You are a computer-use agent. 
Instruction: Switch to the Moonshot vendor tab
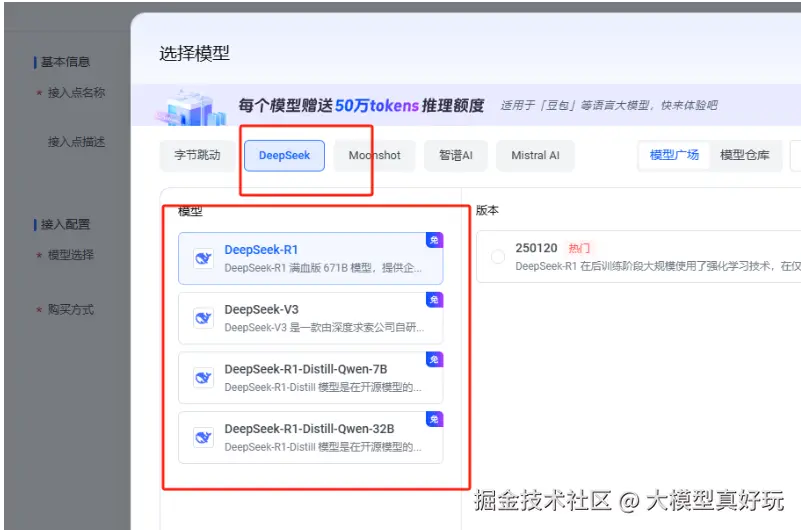(x=374, y=155)
